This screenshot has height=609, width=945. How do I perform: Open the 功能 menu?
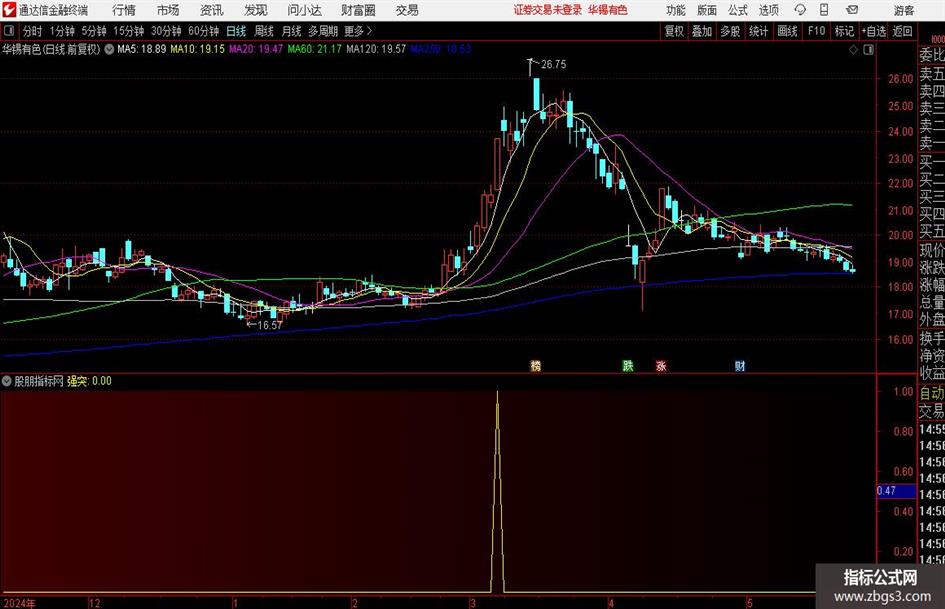(x=676, y=10)
